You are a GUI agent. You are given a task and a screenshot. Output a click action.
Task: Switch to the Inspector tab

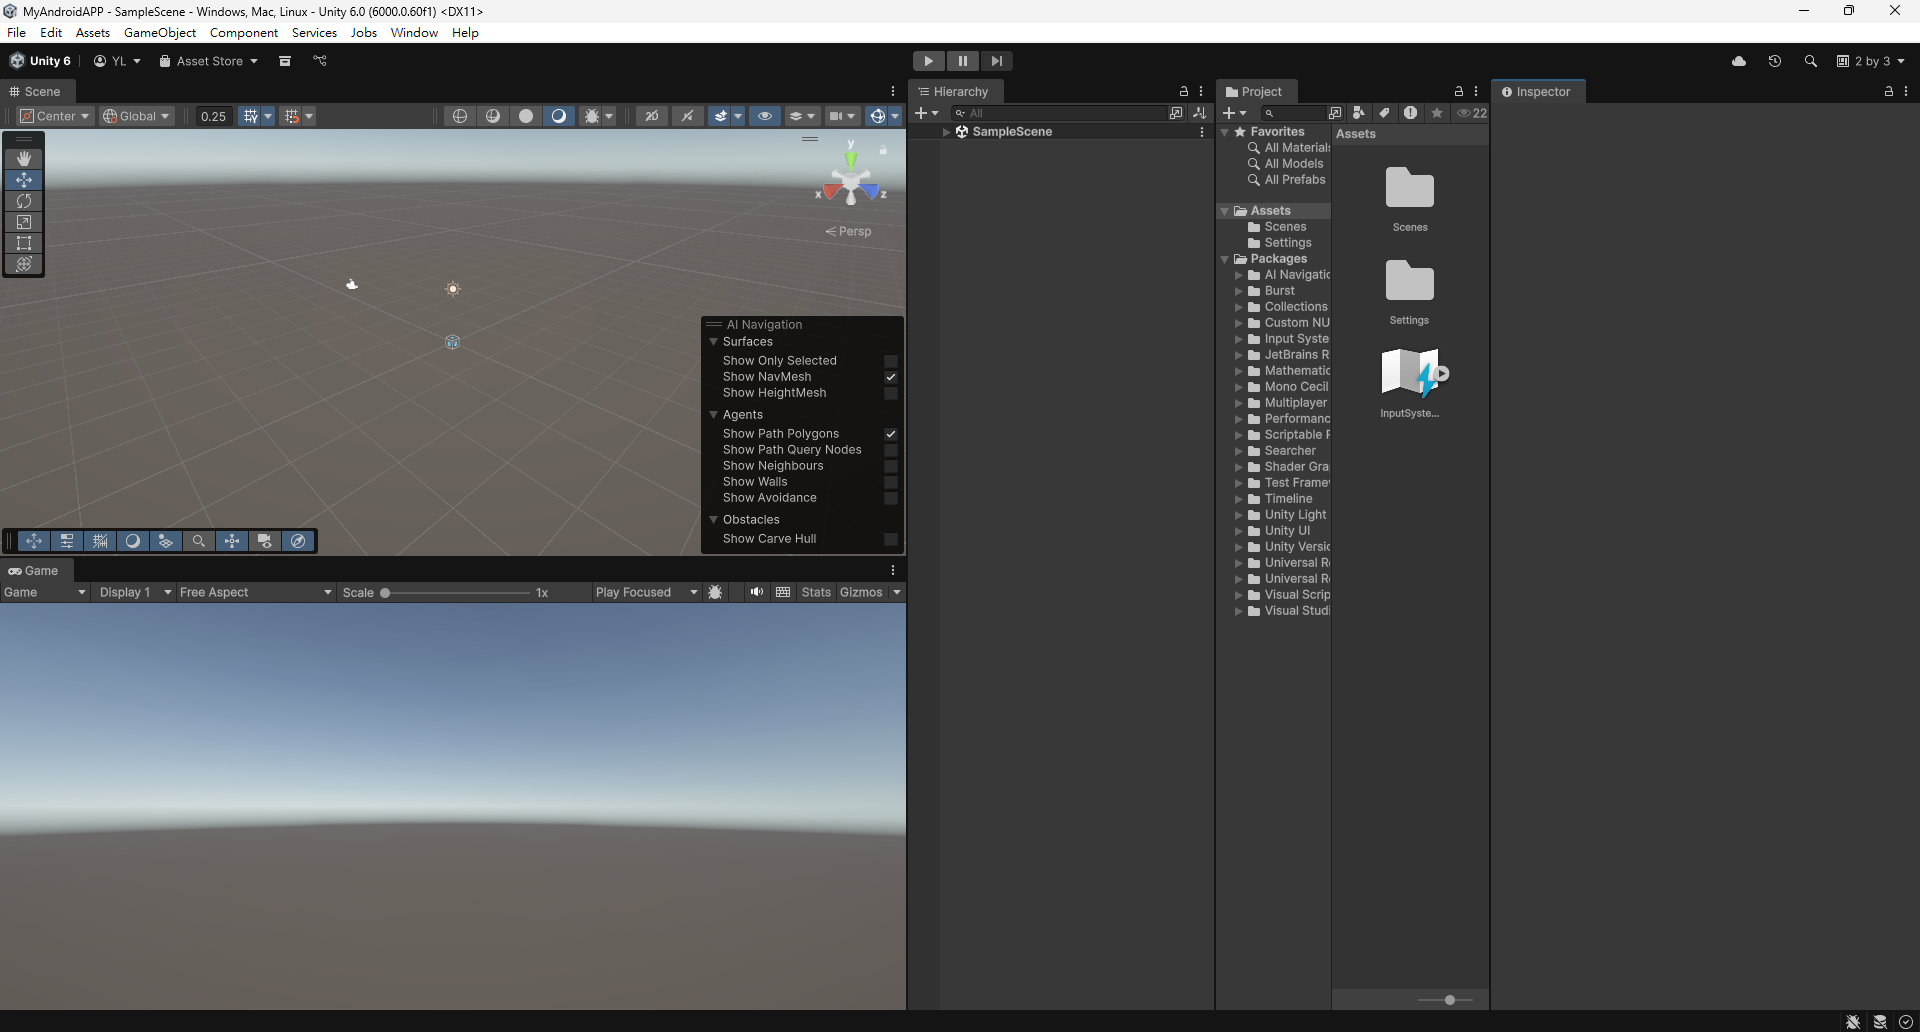tap(1537, 91)
